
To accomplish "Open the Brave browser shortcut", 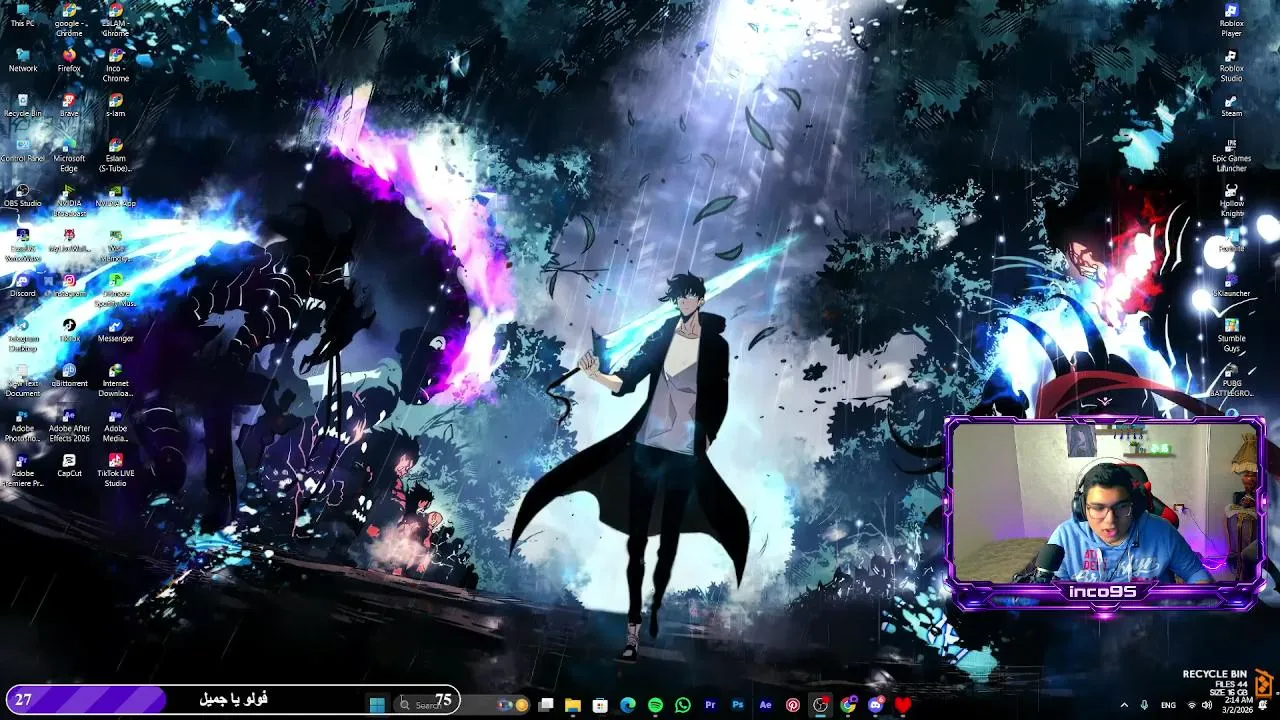I will tap(69, 105).
